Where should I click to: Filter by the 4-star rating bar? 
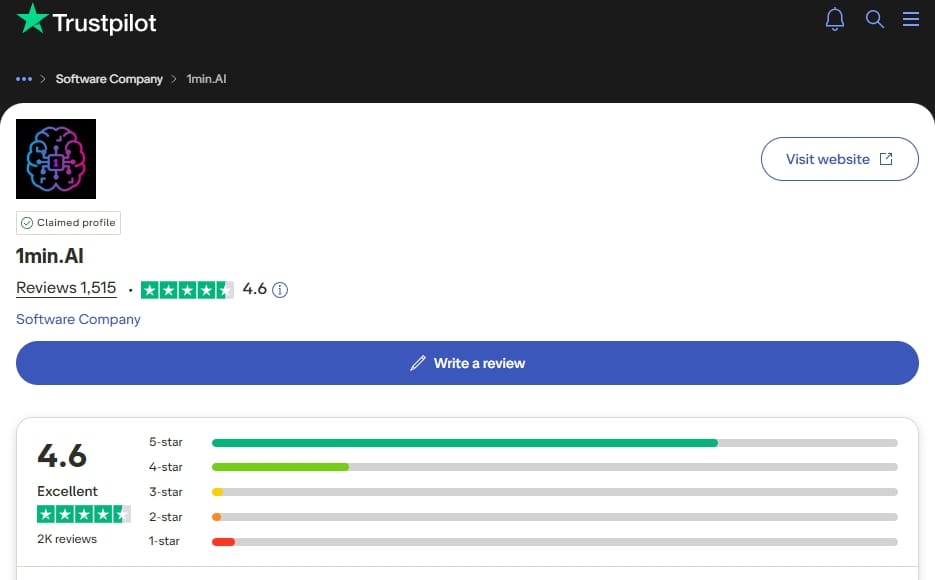[x=555, y=467]
